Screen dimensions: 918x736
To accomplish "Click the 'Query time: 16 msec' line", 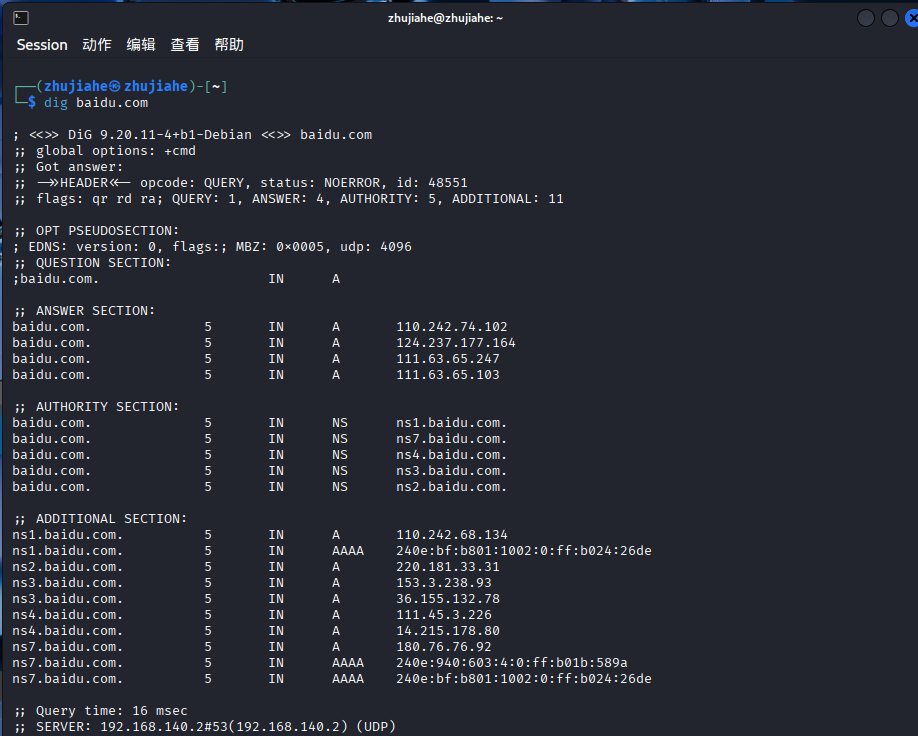I will pyautogui.click(x=100, y=711).
